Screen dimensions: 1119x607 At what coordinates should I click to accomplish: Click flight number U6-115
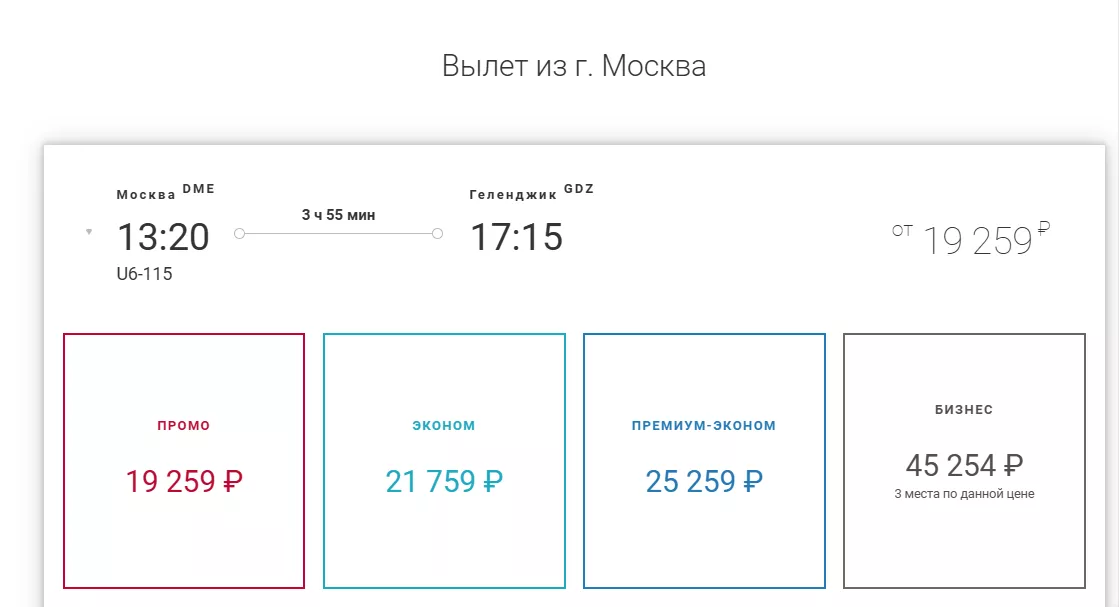coord(145,273)
